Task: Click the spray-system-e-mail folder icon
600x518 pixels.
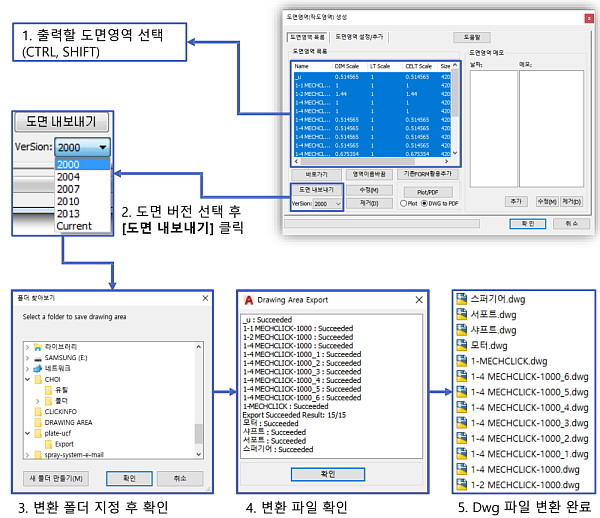Action: [x=38, y=454]
